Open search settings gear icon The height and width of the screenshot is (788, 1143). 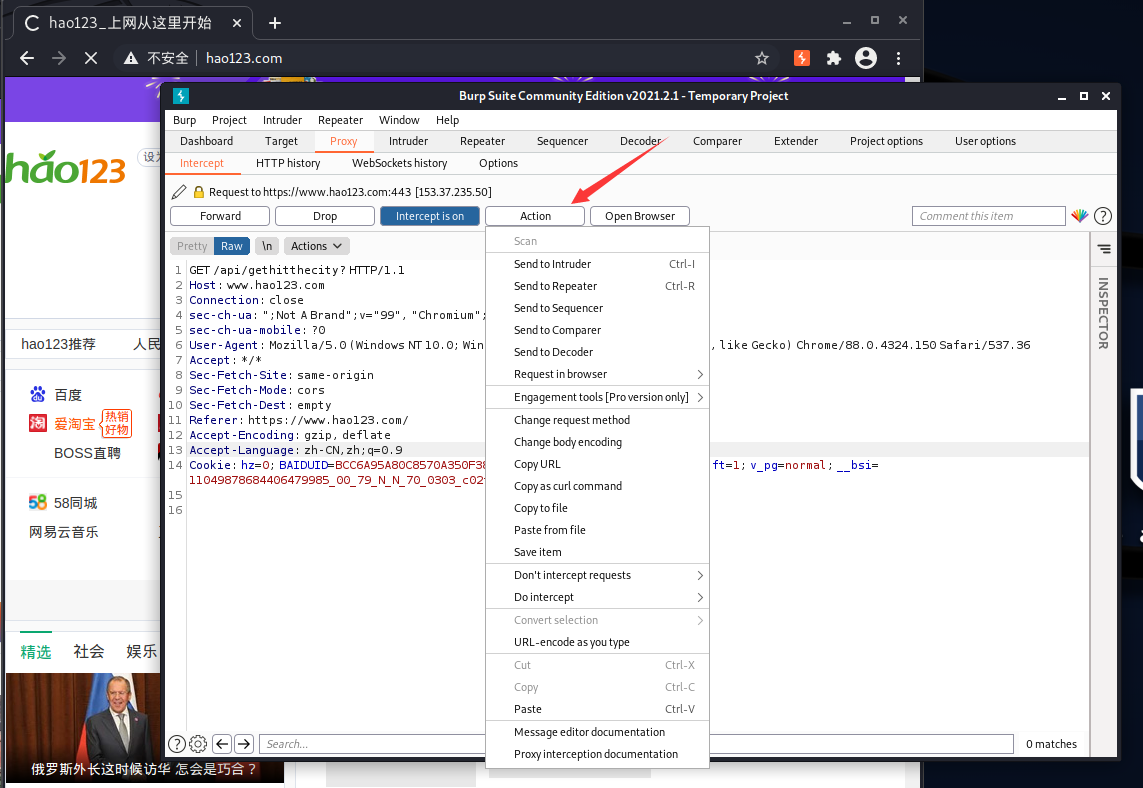(x=198, y=744)
